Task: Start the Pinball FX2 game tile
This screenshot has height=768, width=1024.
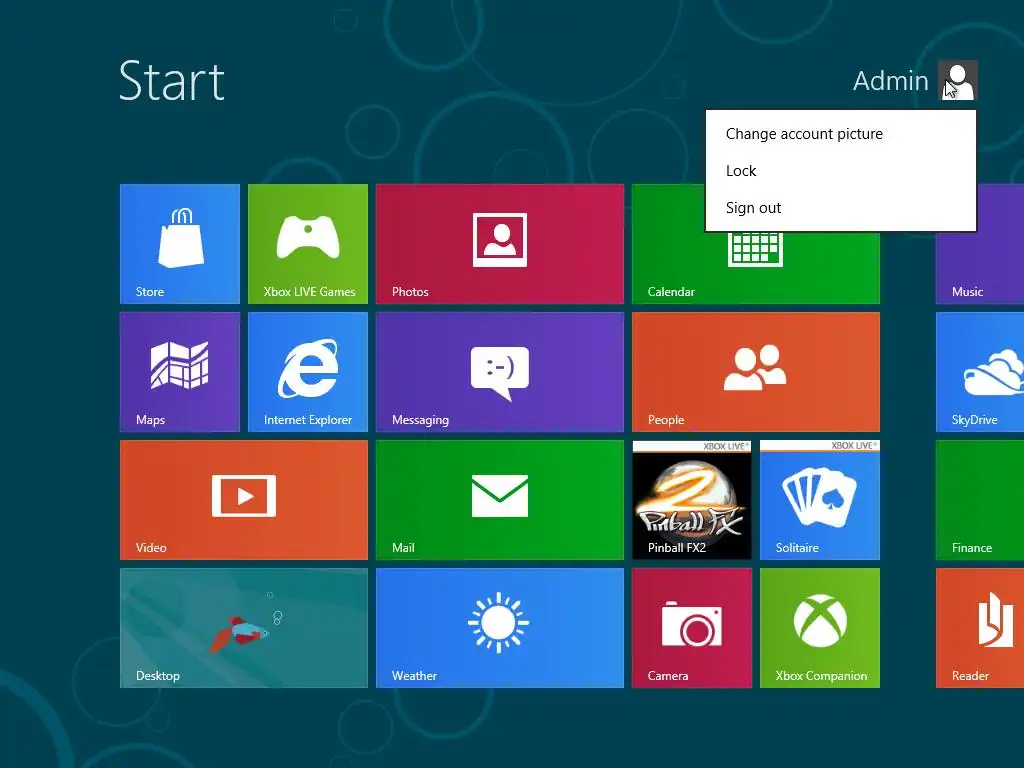Action: point(692,500)
